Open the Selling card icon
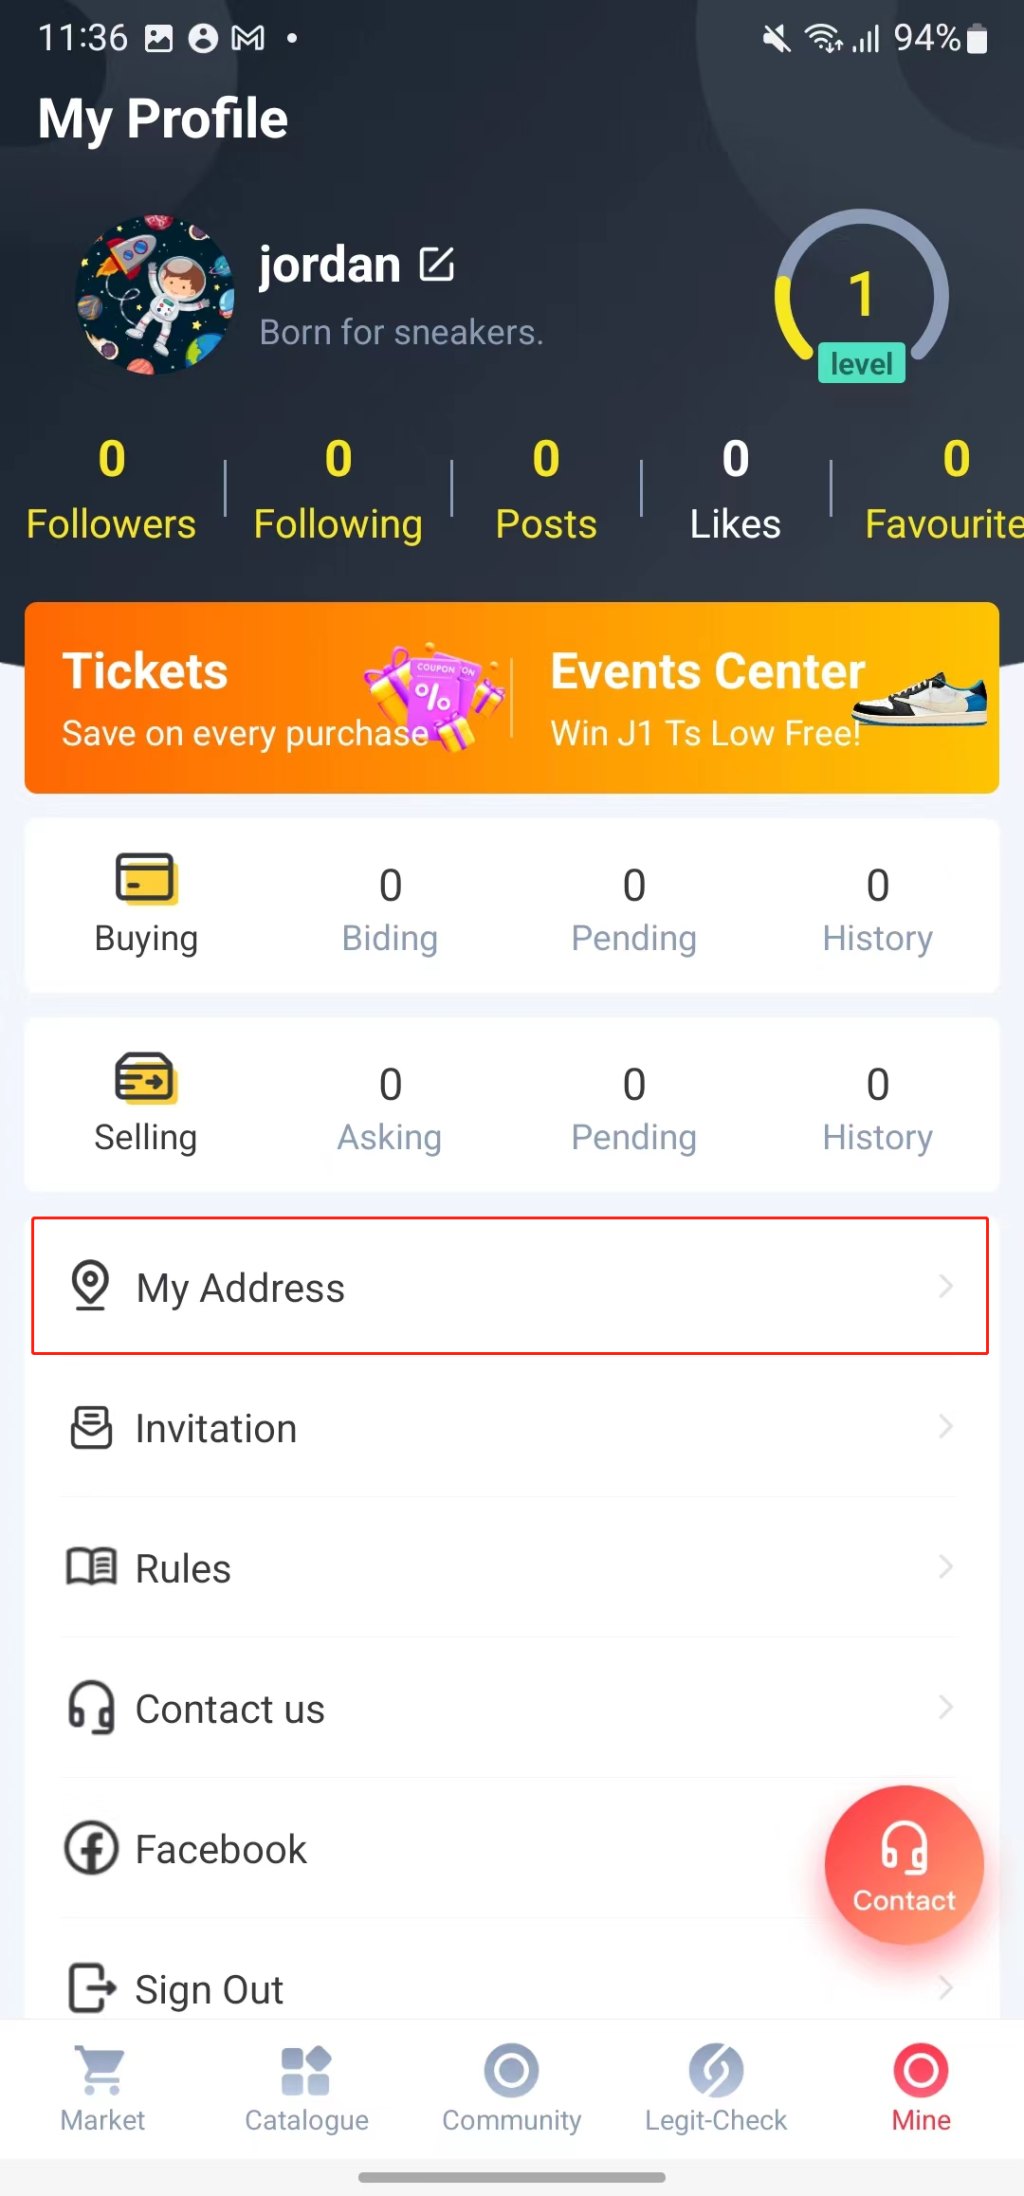The width and height of the screenshot is (1024, 2196). coord(146,1078)
